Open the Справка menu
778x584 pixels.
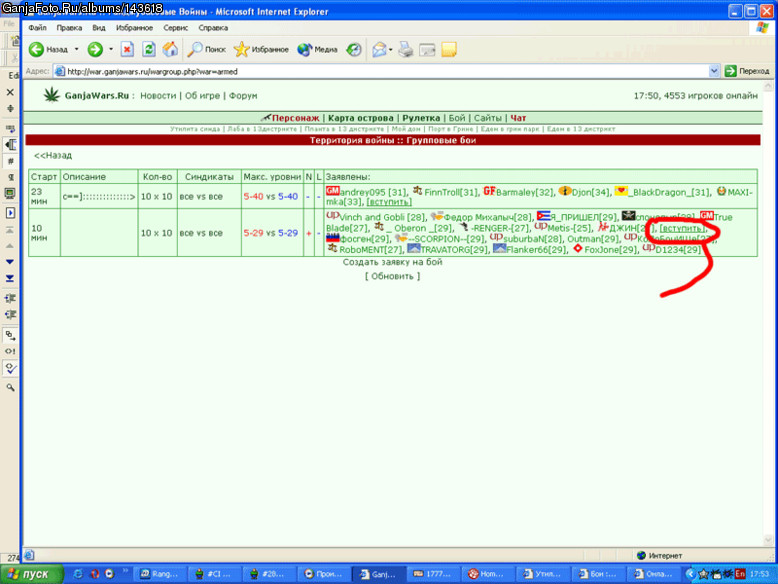point(213,28)
